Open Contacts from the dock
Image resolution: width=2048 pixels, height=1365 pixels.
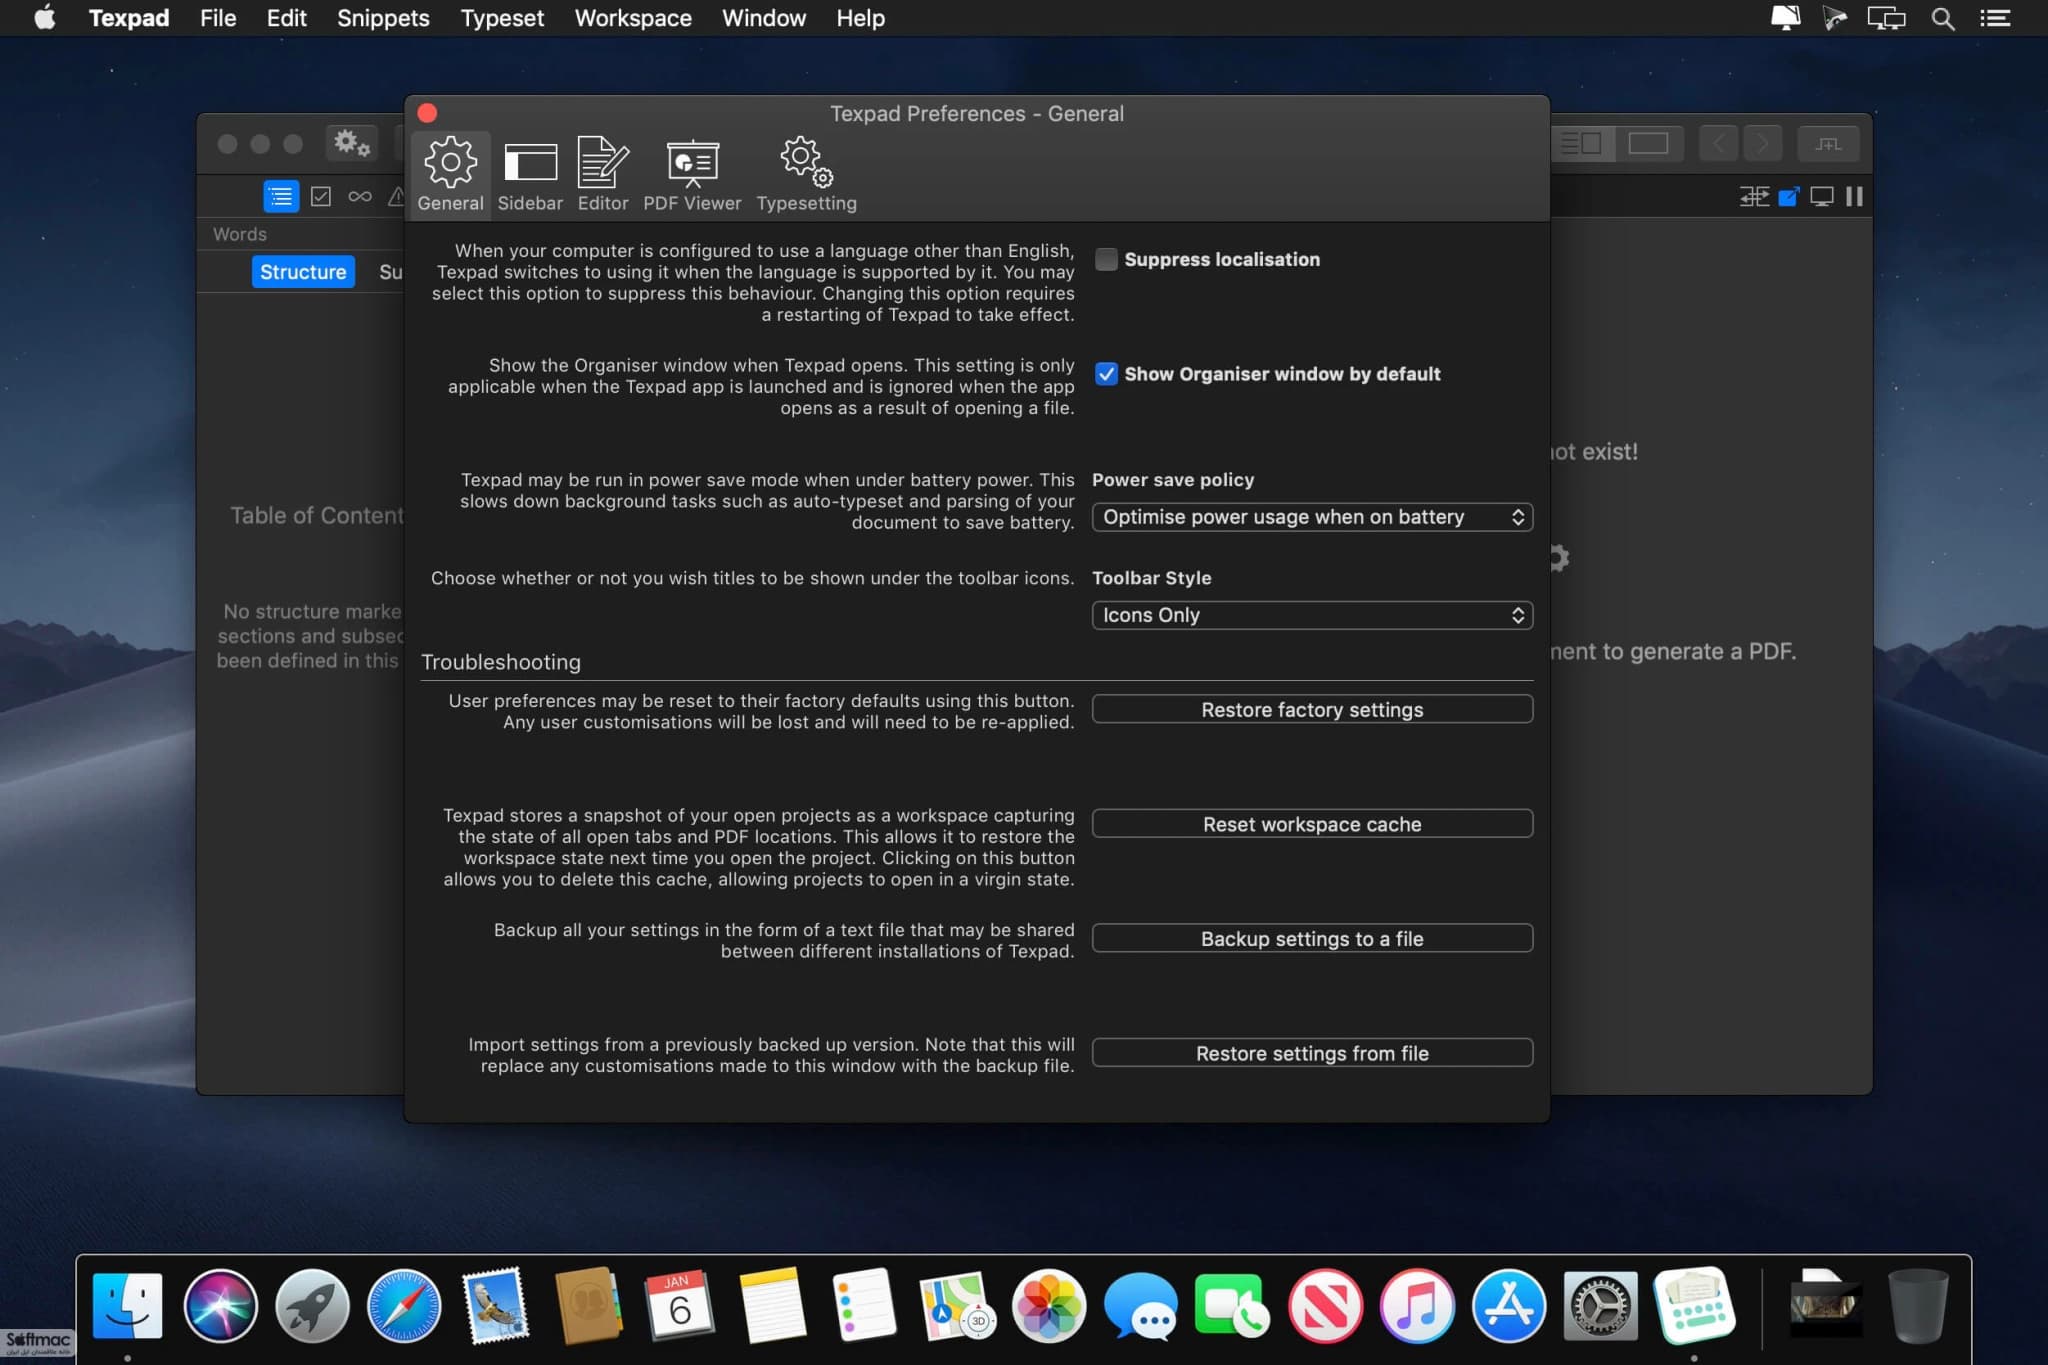pyautogui.click(x=588, y=1306)
